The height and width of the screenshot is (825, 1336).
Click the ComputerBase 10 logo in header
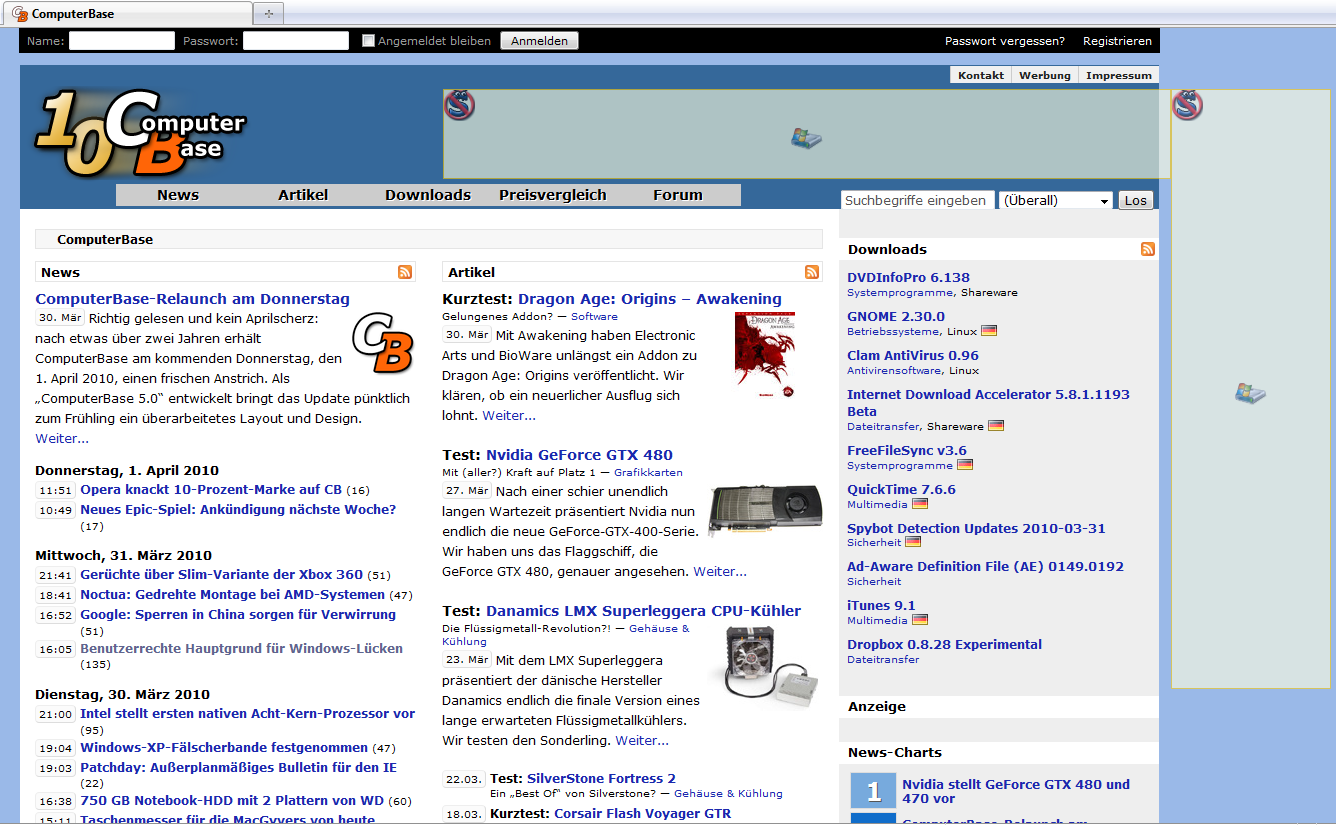pyautogui.click(x=140, y=133)
